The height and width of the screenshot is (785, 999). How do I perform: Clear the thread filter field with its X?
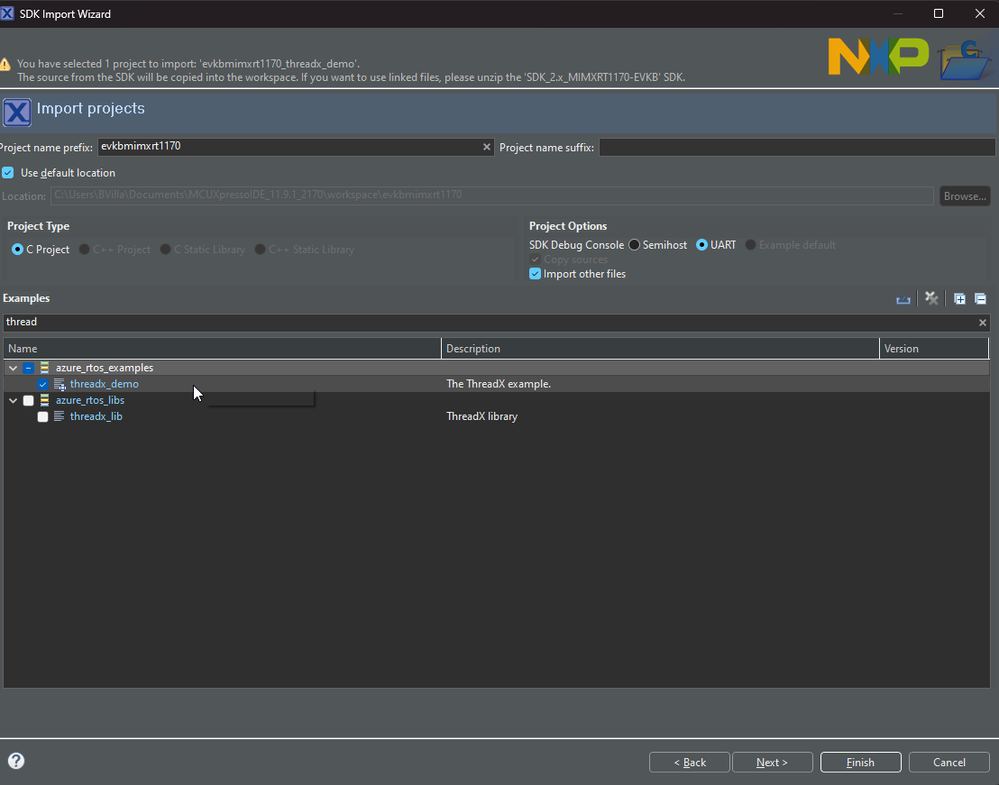coord(982,322)
